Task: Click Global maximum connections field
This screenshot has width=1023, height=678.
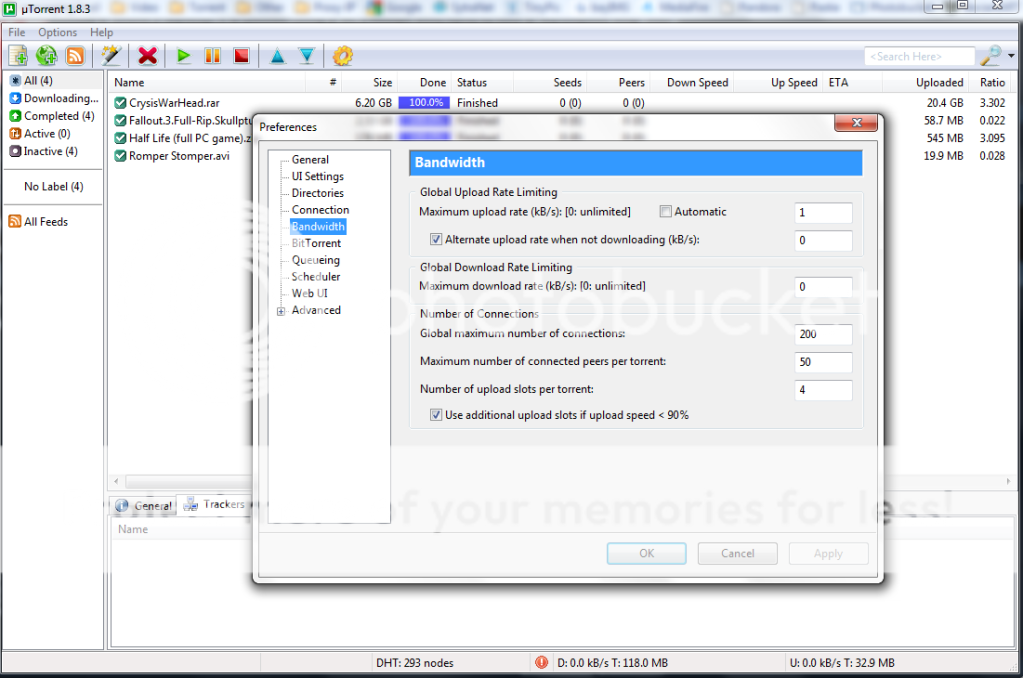Action: (x=823, y=334)
